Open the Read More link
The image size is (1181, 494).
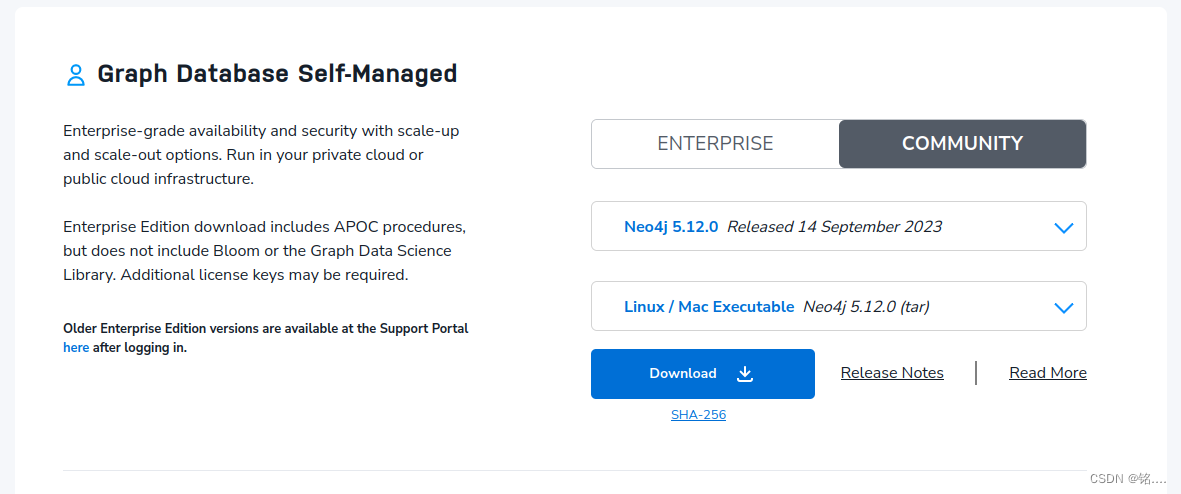1048,373
